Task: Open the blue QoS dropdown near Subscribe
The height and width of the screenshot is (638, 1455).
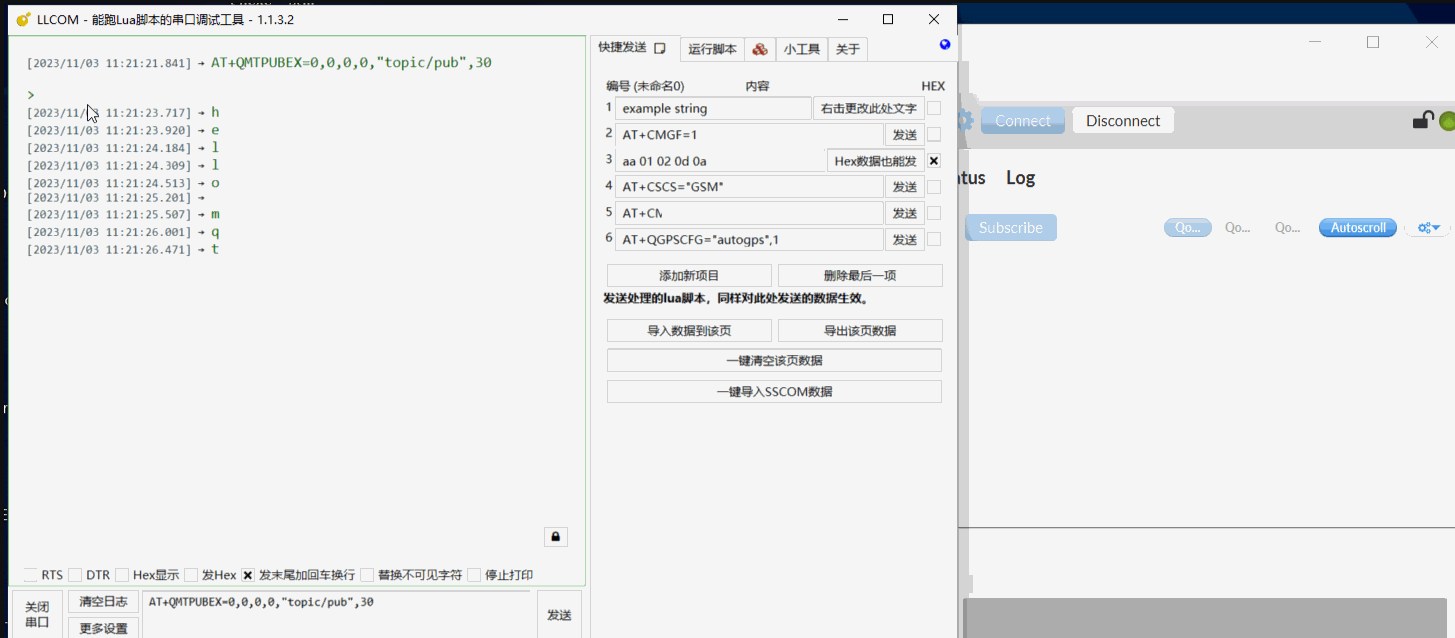Action: 1187,227
